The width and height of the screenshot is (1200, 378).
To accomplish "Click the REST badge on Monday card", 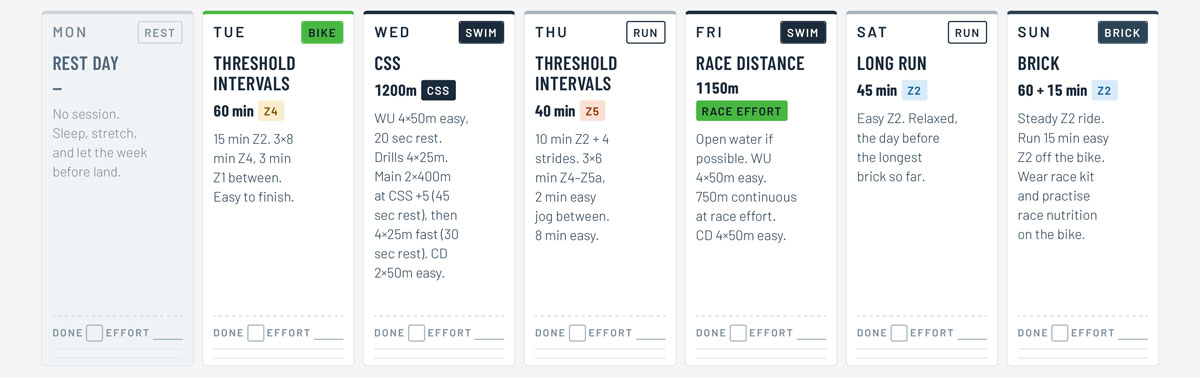I will [160, 33].
